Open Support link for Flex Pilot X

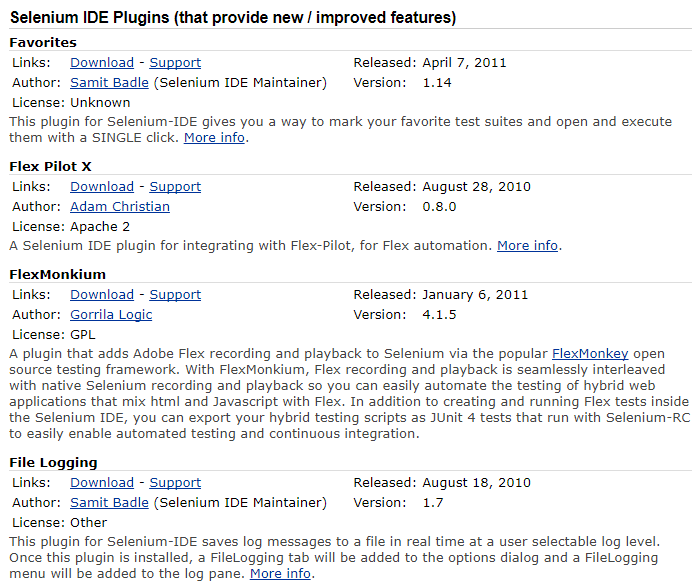[175, 186]
